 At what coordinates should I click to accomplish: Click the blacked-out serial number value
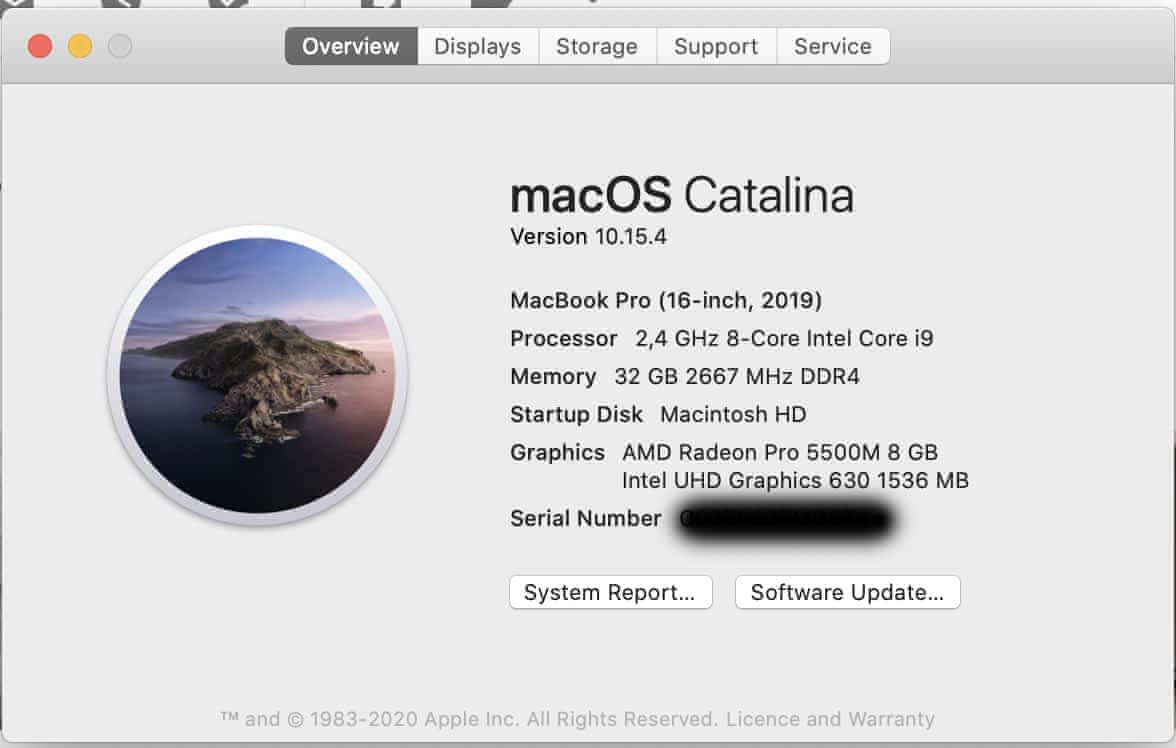coord(785,520)
